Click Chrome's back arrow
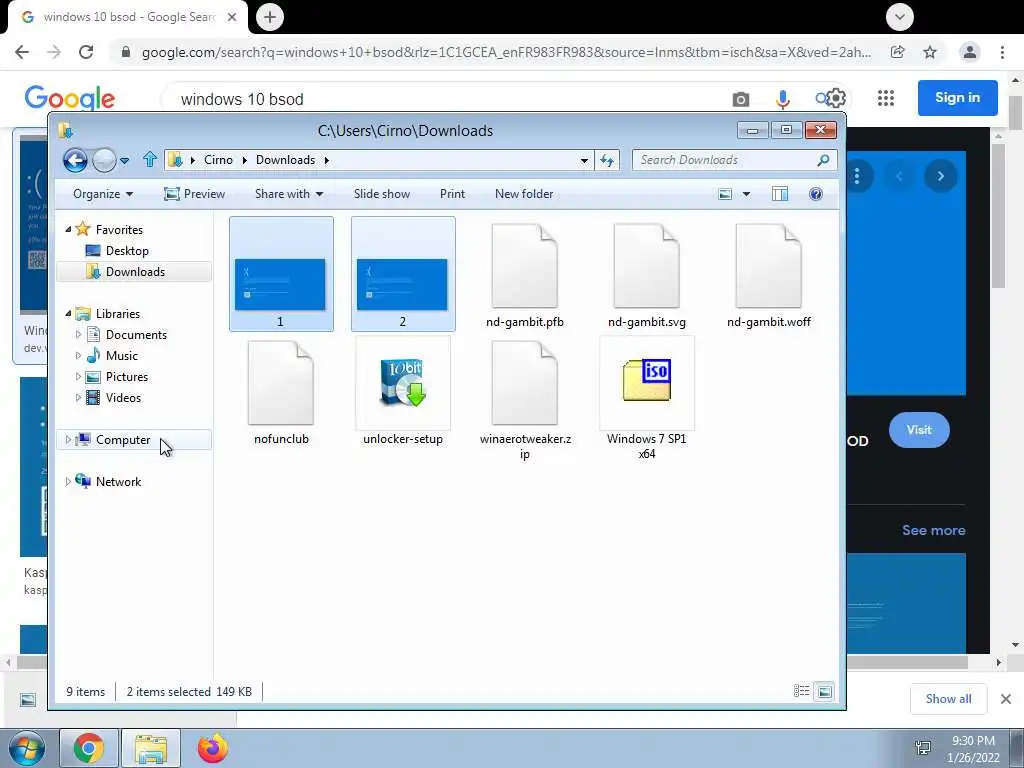The image size is (1024, 768). click(x=22, y=52)
